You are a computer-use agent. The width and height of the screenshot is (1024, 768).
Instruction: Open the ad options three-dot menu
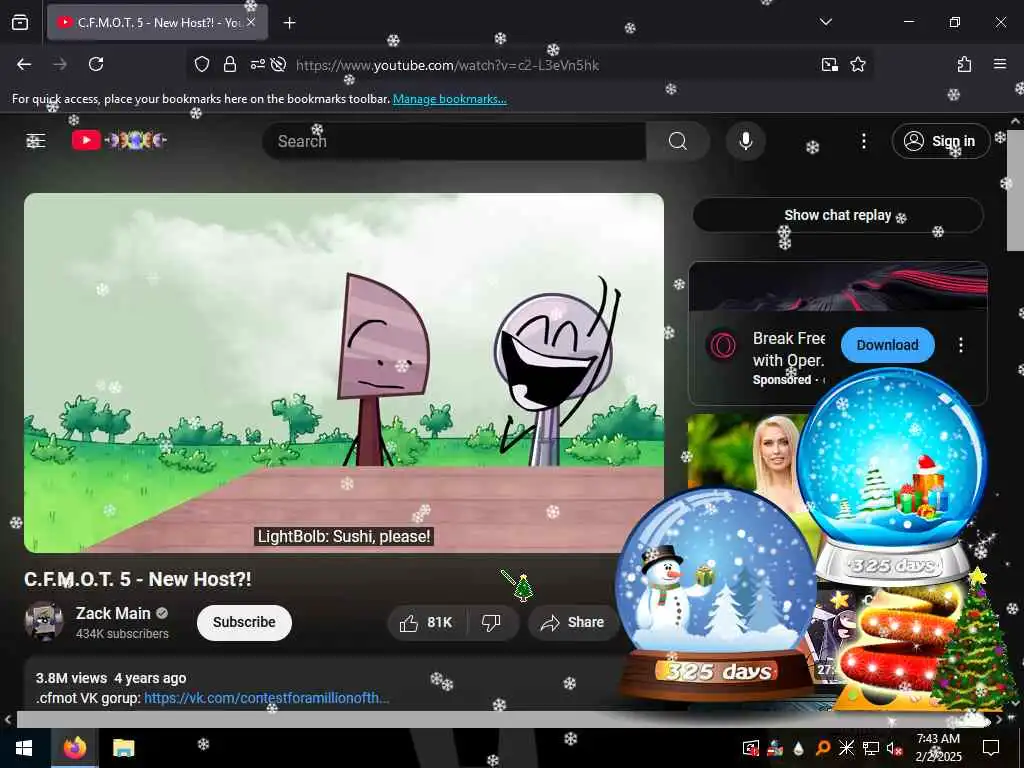pyautogui.click(x=961, y=345)
